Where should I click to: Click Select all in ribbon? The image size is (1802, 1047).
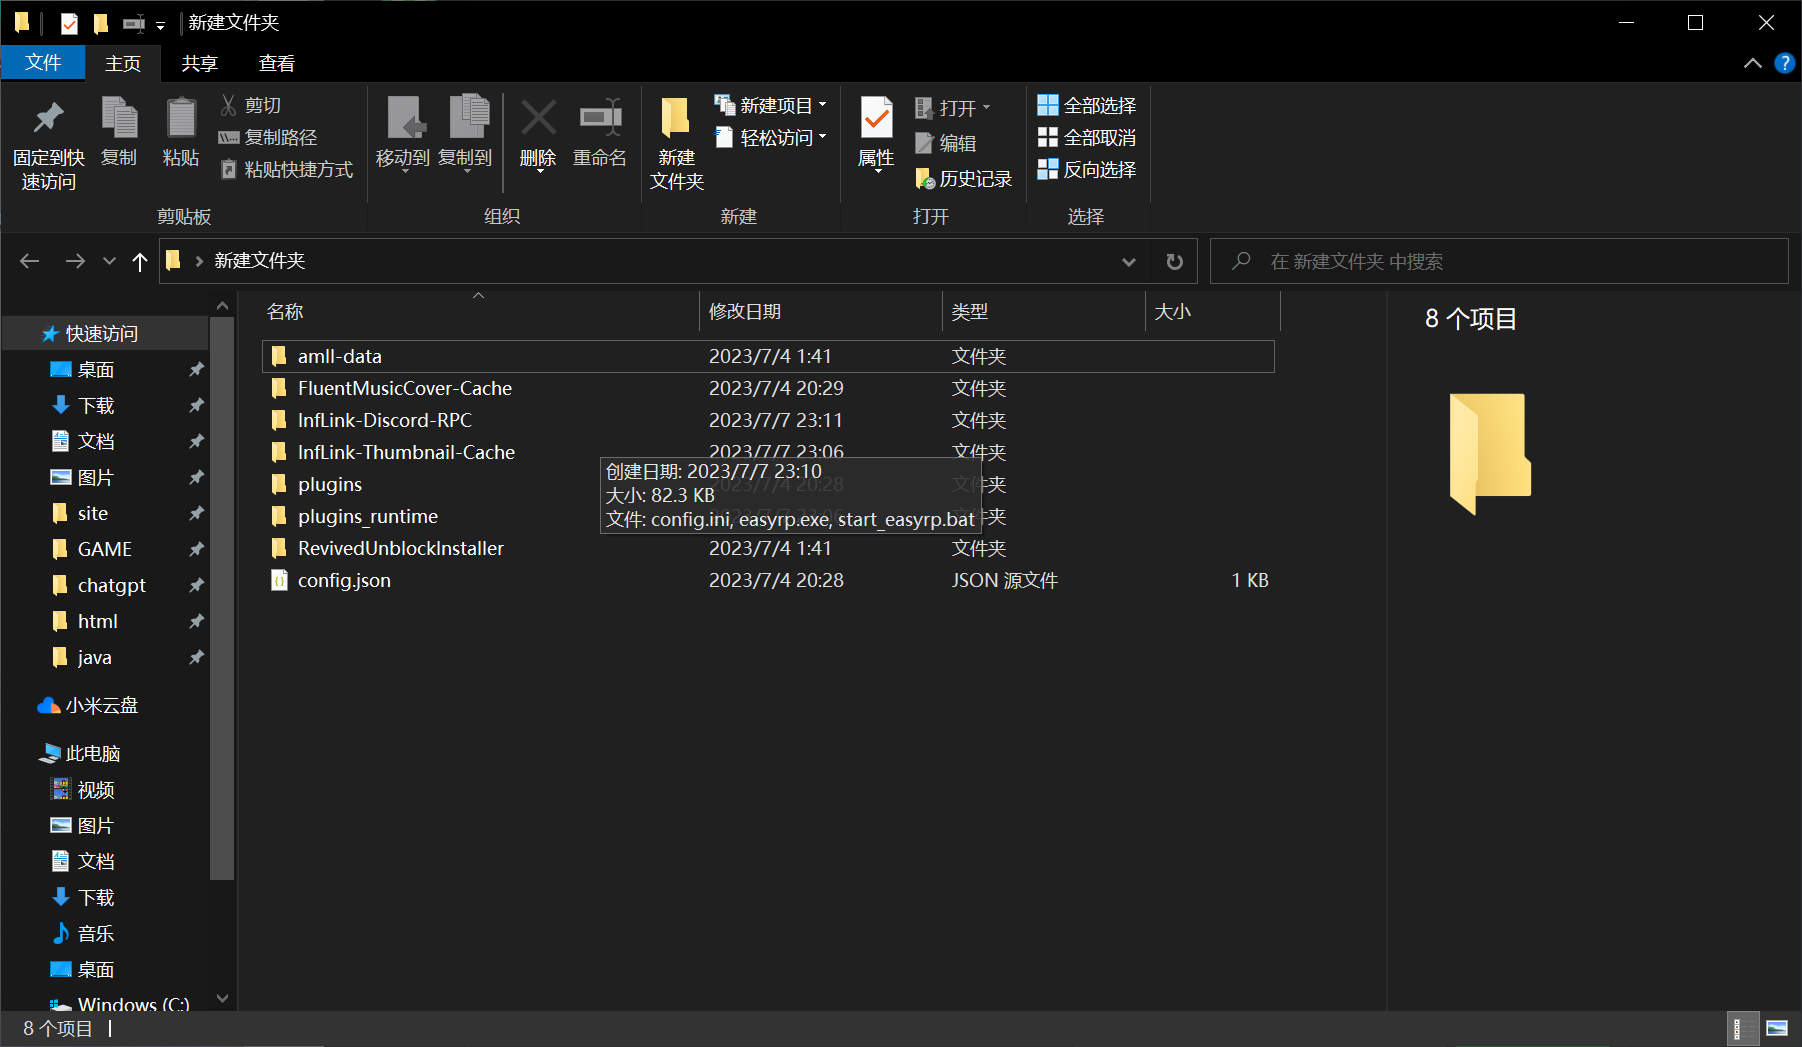[1086, 105]
